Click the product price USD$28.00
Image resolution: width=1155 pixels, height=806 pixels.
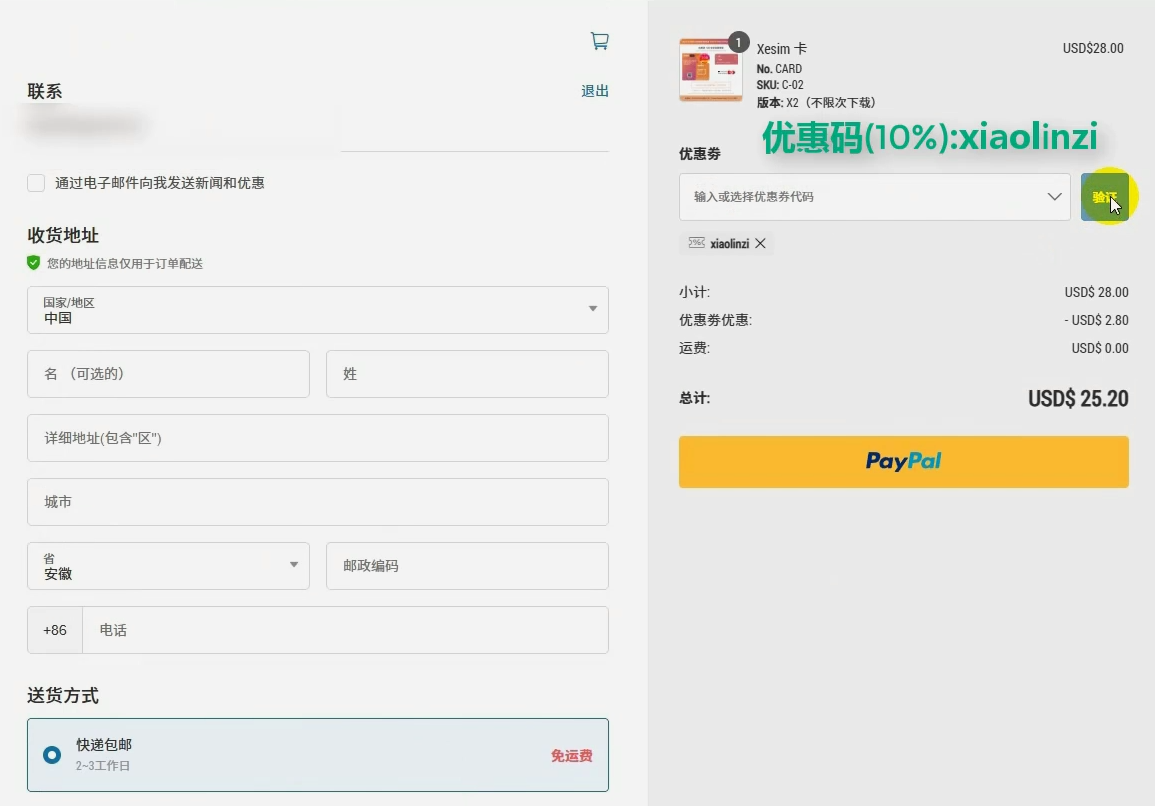1092,48
